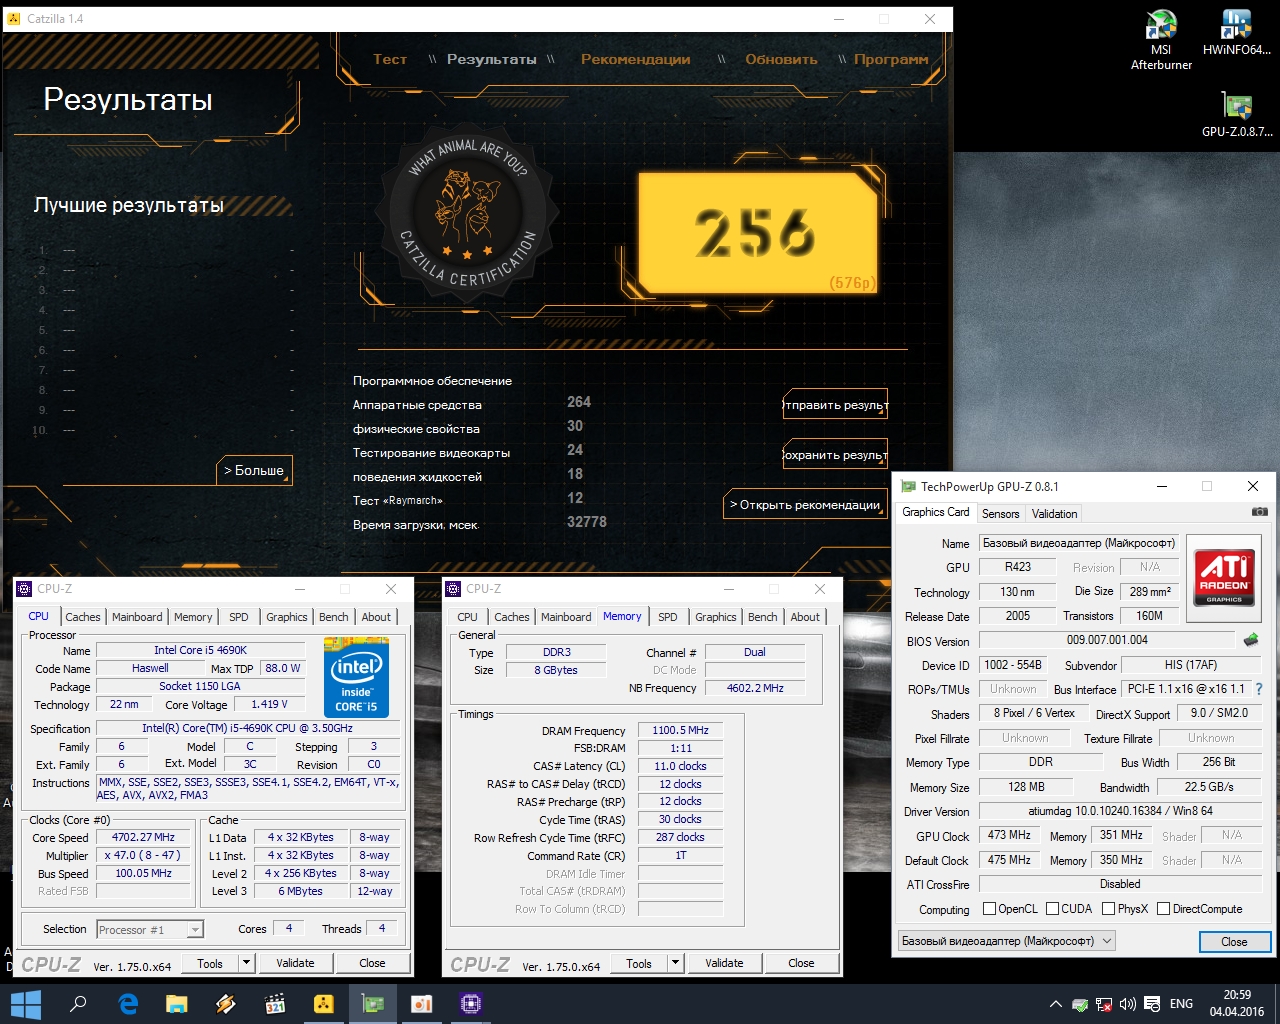Click the Intel Core i5 logo in CPU-Z
The image size is (1280, 1024).
tap(356, 677)
